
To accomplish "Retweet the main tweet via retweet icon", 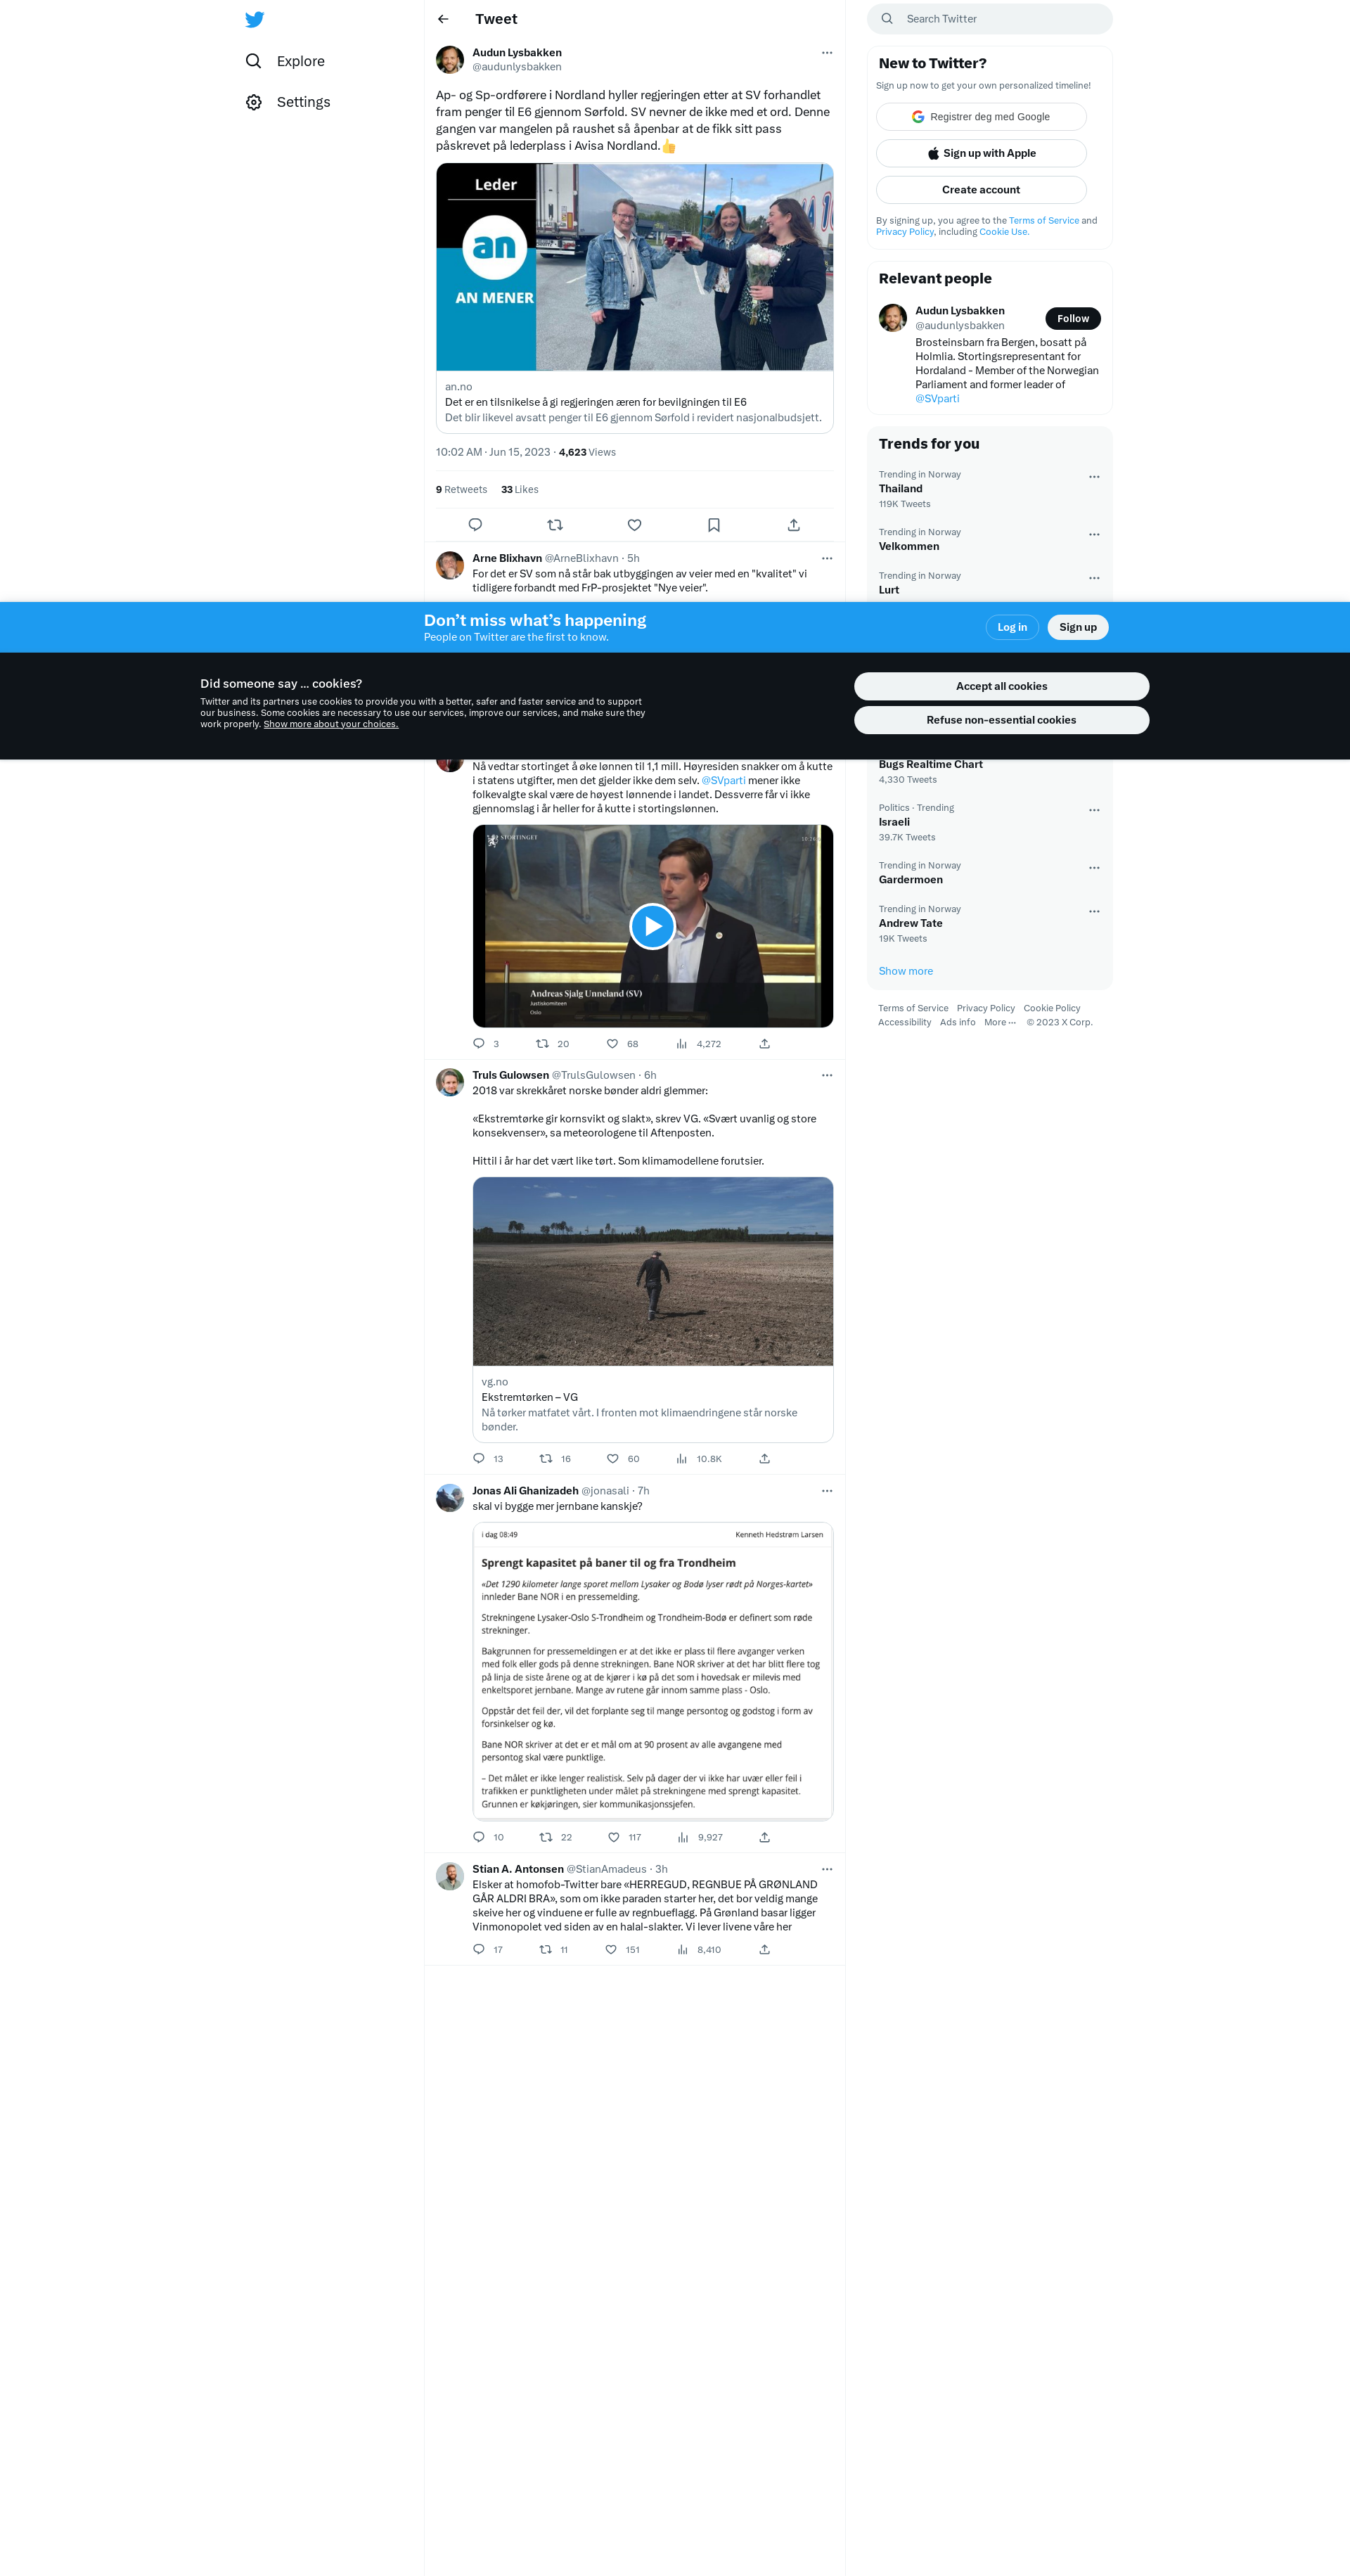I will [555, 525].
